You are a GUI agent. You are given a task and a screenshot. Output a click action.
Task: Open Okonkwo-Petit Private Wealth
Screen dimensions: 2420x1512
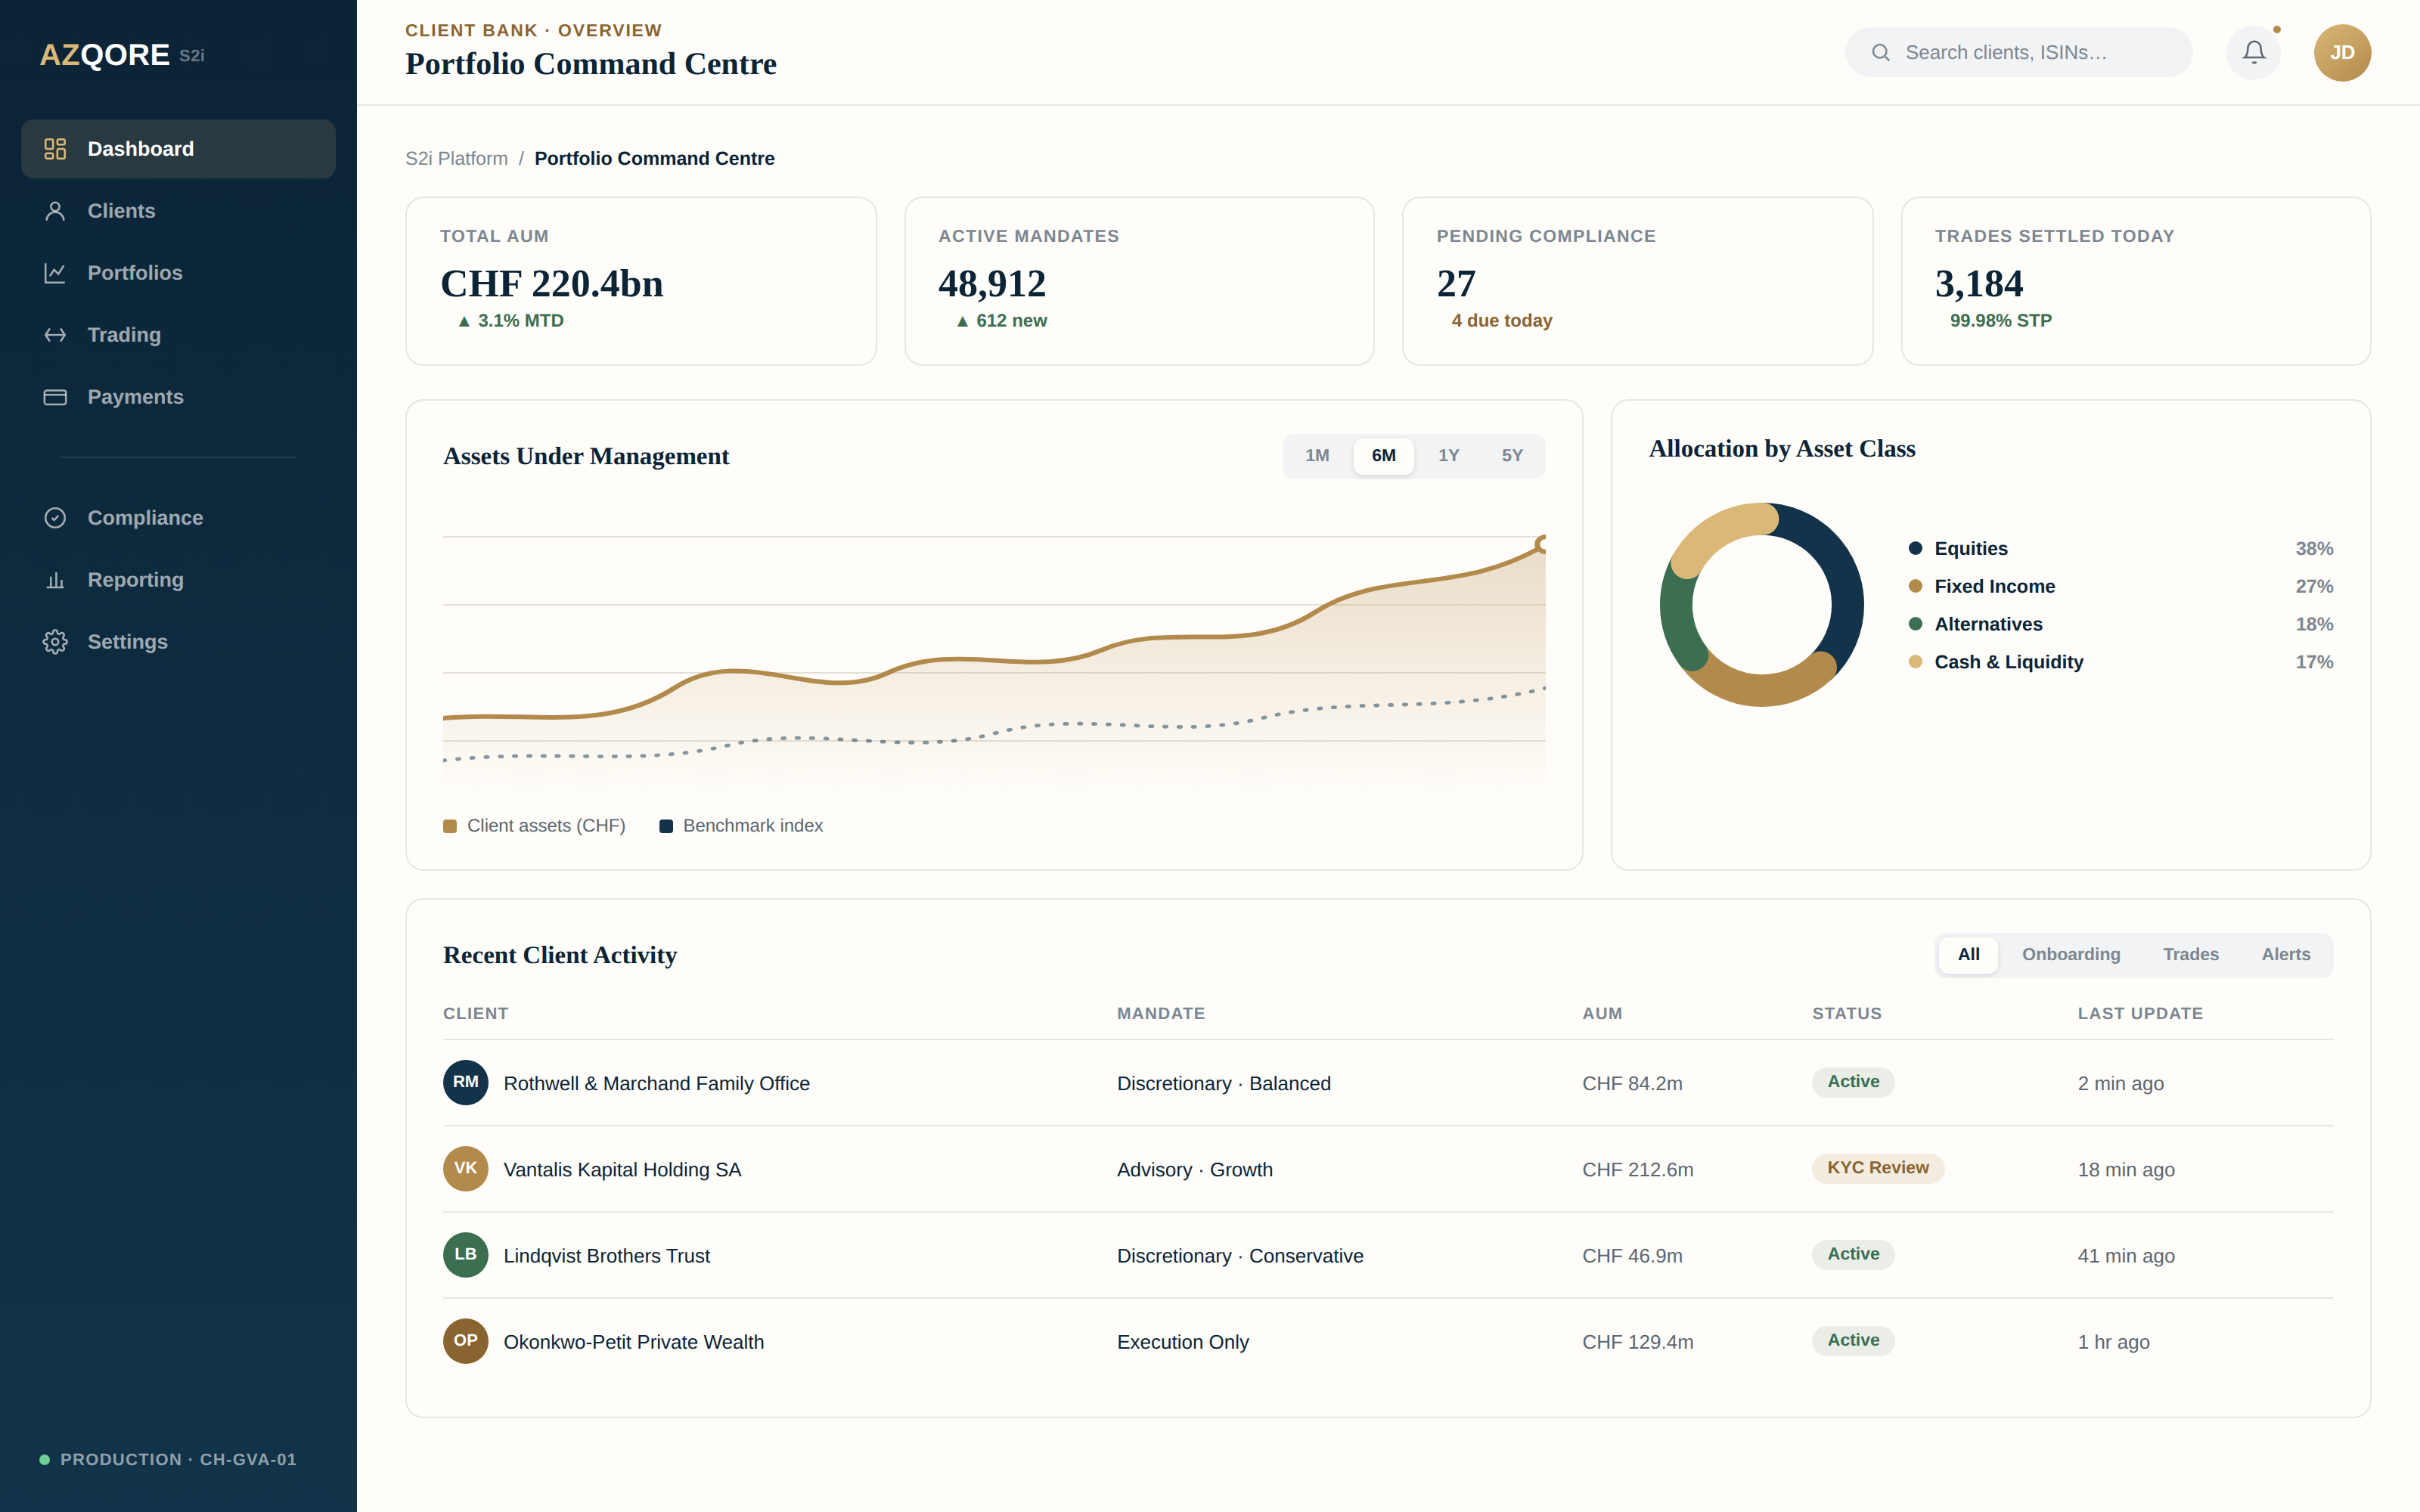(633, 1342)
